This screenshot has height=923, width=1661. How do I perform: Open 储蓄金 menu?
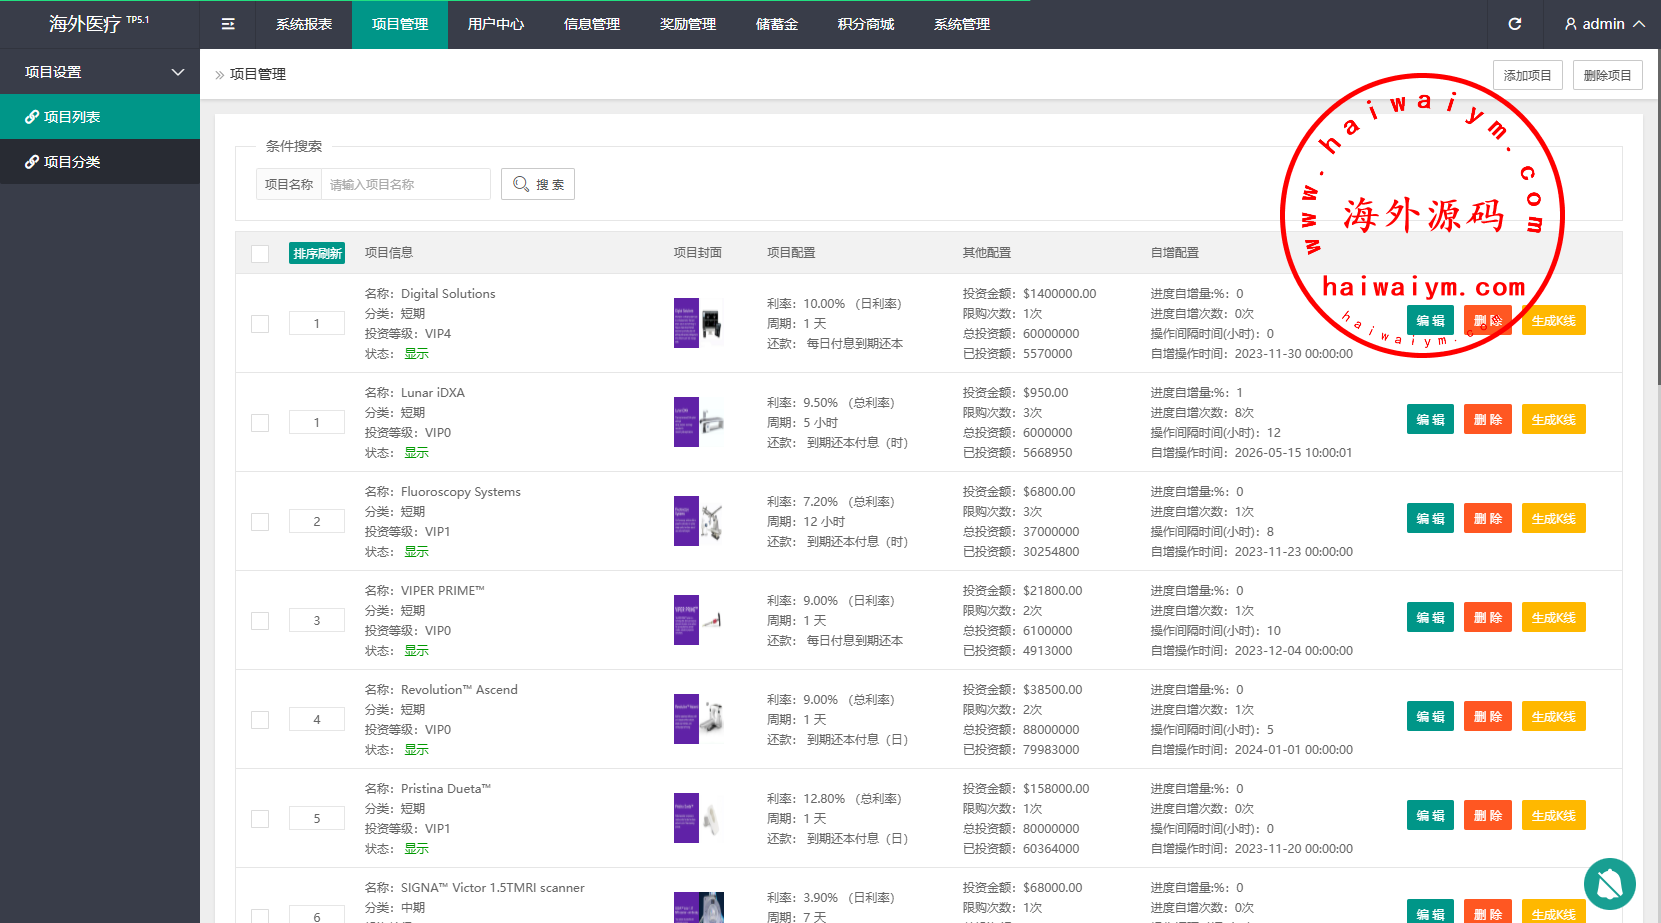click(x=777, y=24)
